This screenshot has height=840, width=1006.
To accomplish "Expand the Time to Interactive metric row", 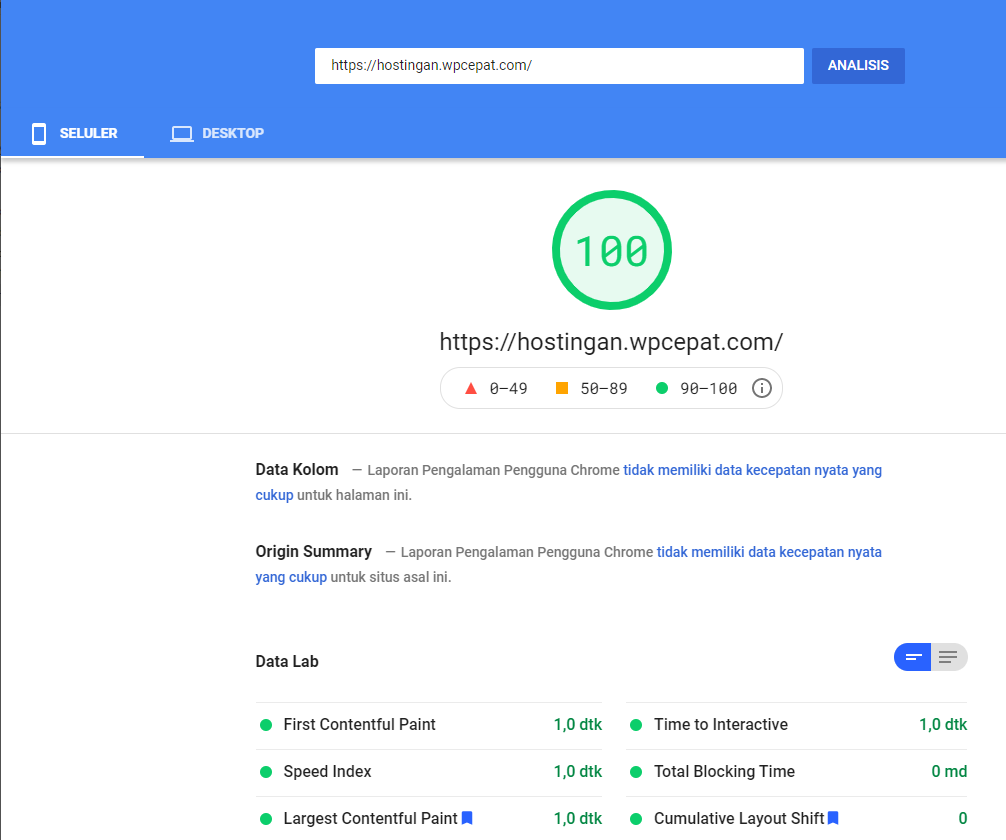I will [x=721, y=725].
